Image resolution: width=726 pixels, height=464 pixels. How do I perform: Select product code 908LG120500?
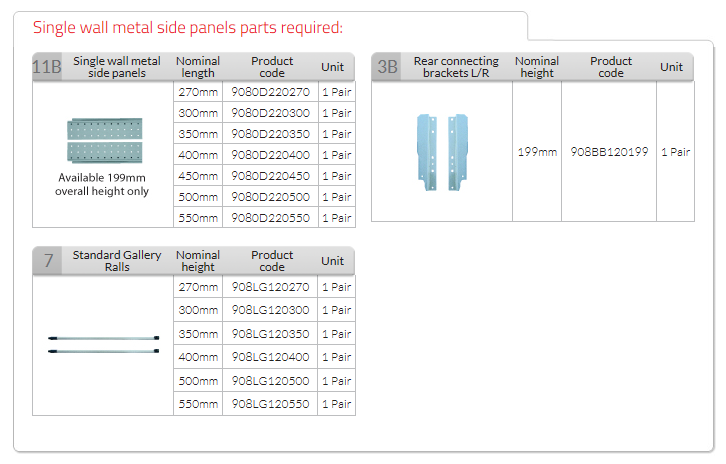point(271,381)
